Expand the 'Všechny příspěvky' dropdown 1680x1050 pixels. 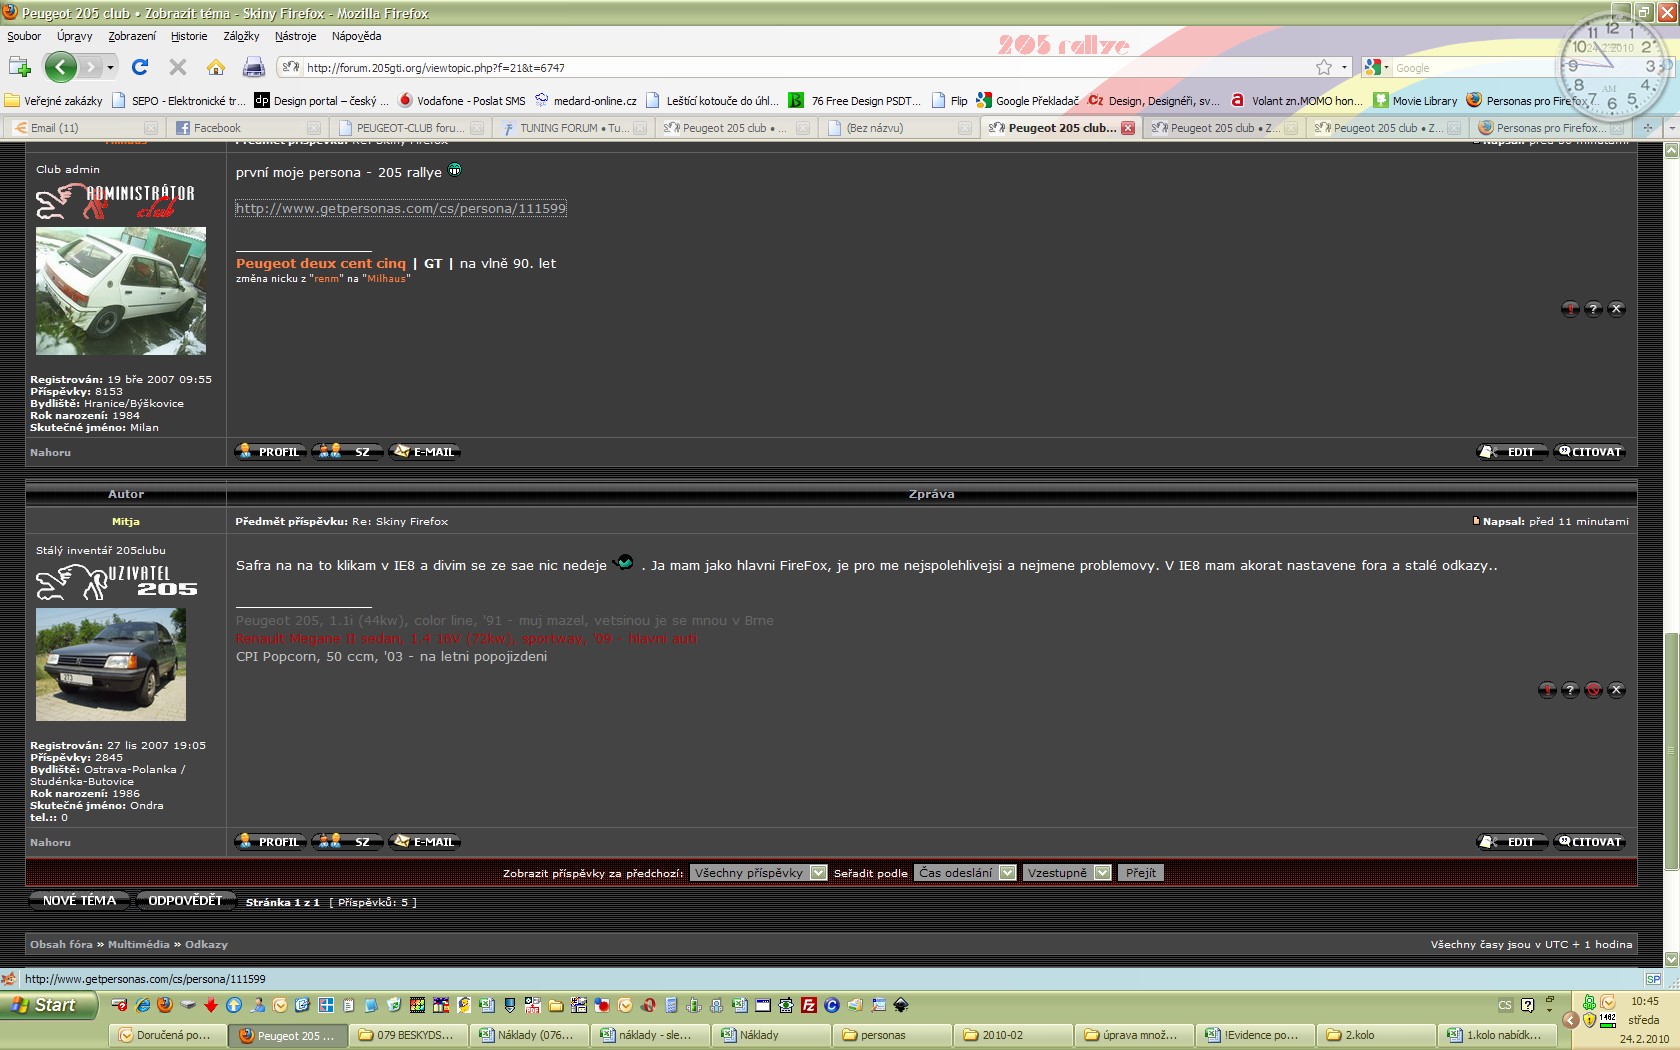point(818,873)
